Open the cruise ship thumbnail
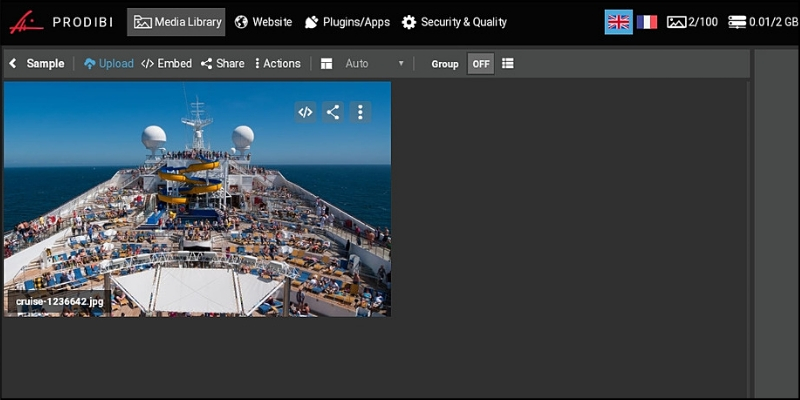Viewport: 800px width, 400px height. coord(197,199)
